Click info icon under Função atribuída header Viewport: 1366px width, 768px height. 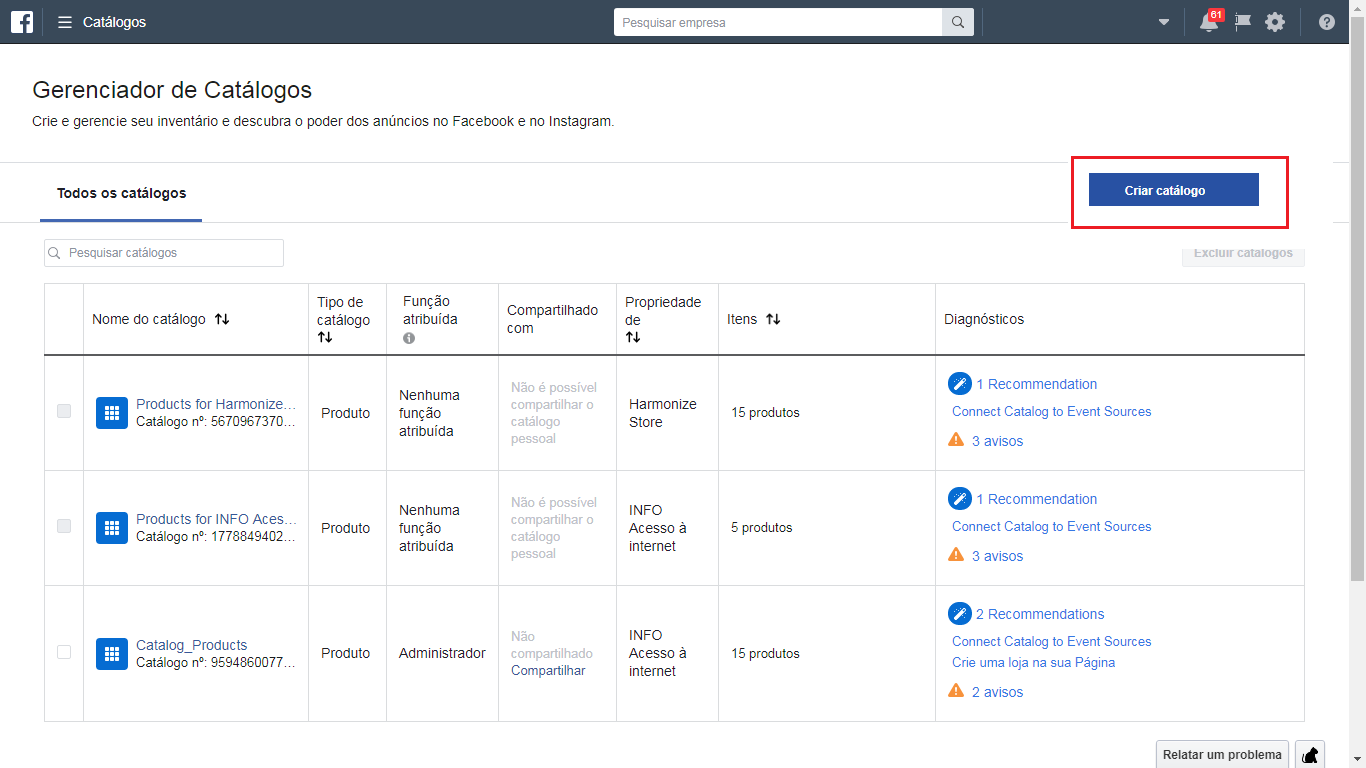click(x=409, y=339)
